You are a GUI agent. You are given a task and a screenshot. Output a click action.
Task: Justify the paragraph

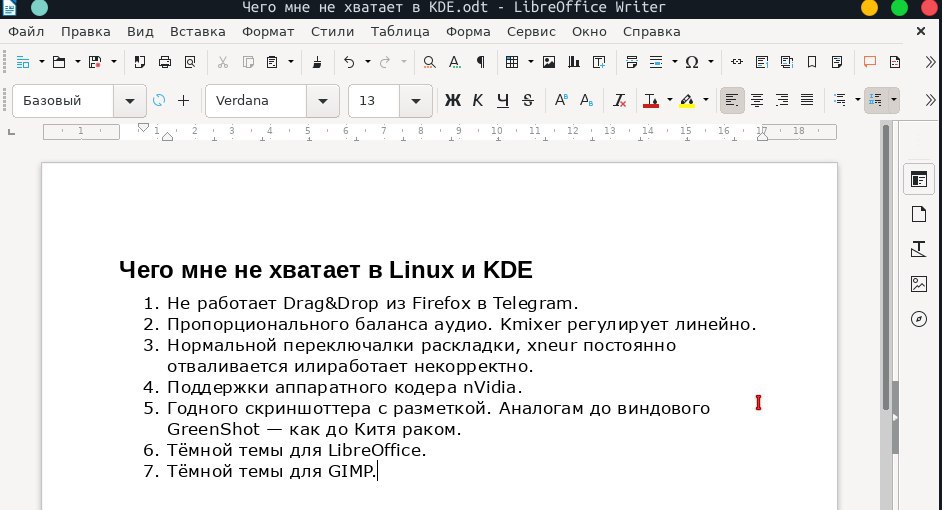[807, 100]
